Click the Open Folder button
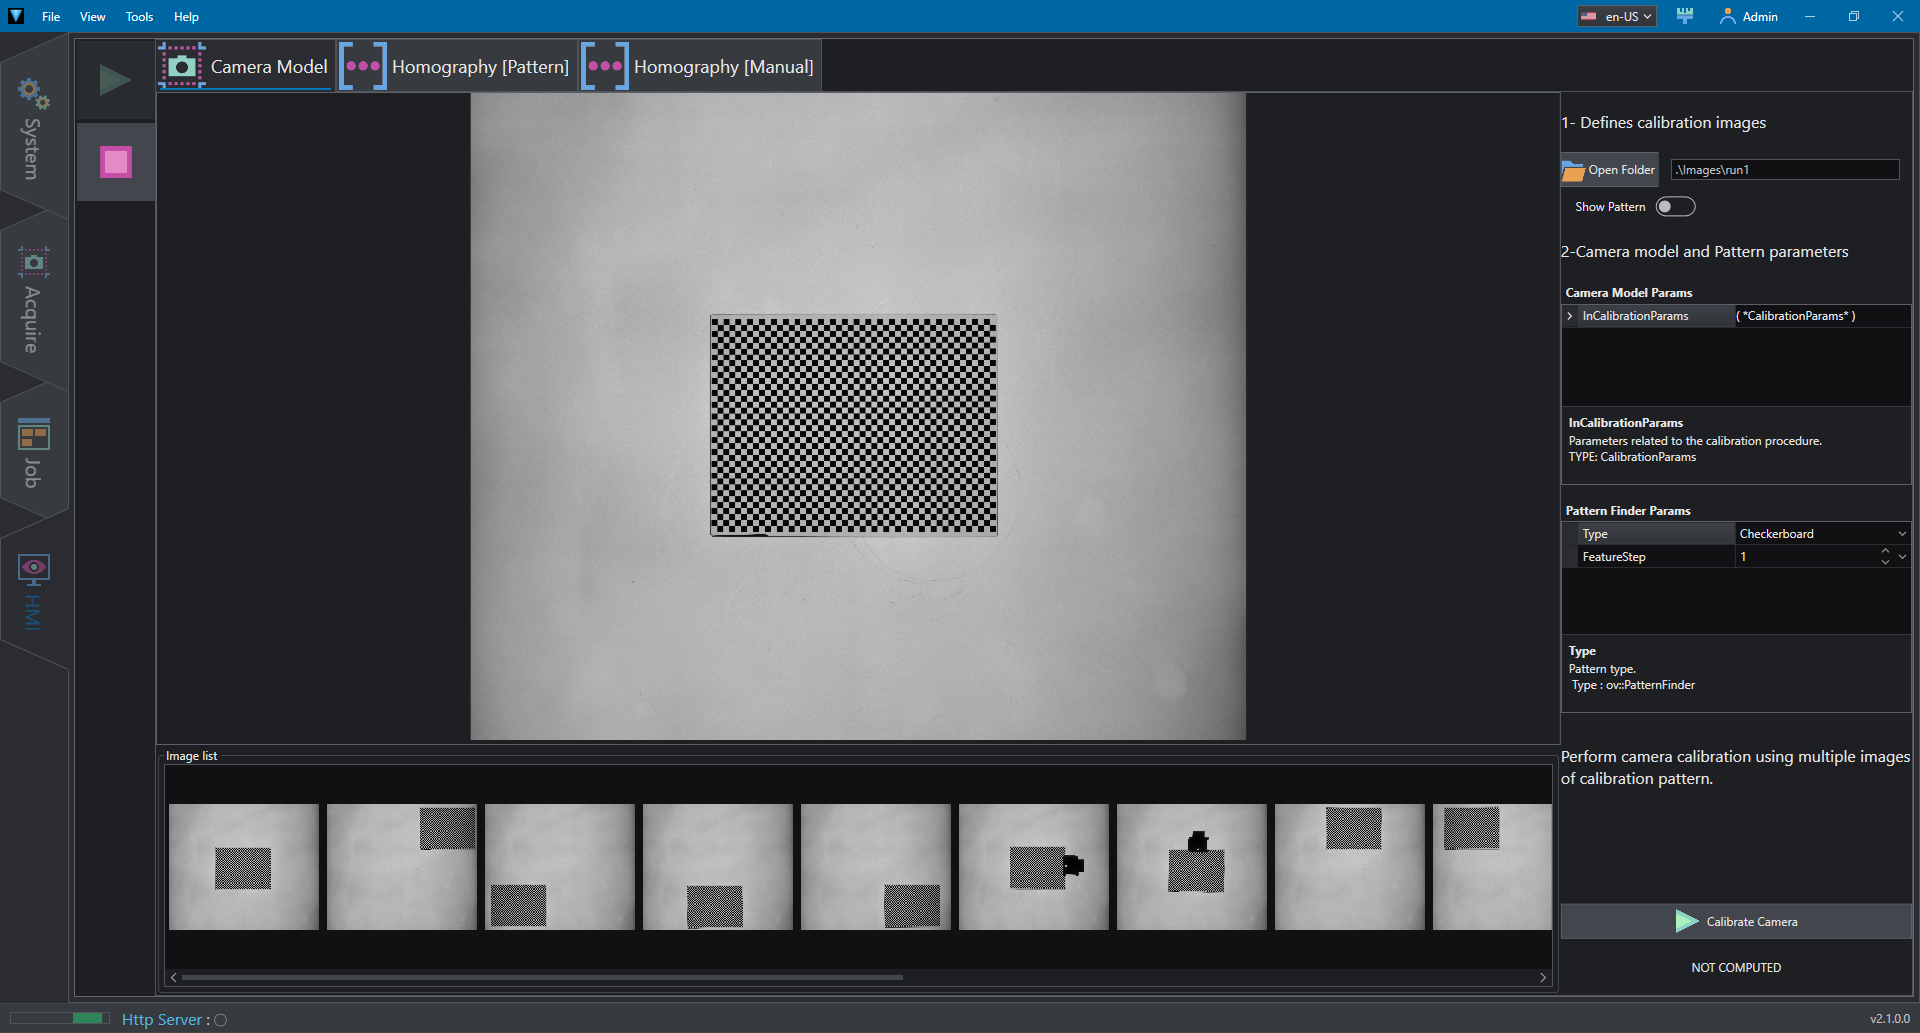Screen dimensions: 1920x1033 tap(1609, 170)
